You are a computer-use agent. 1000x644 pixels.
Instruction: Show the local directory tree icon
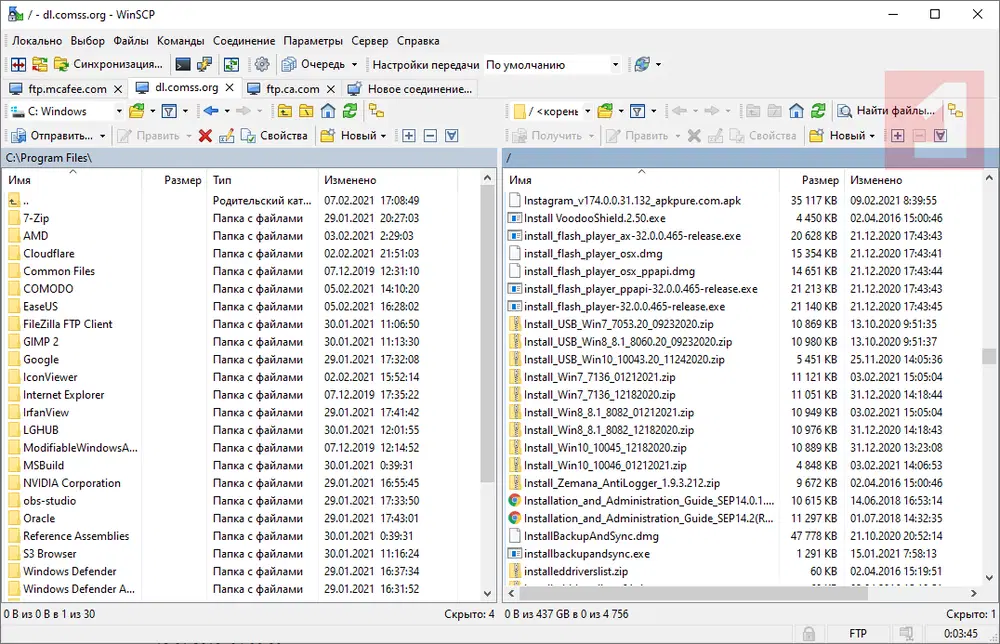point(376,111)
